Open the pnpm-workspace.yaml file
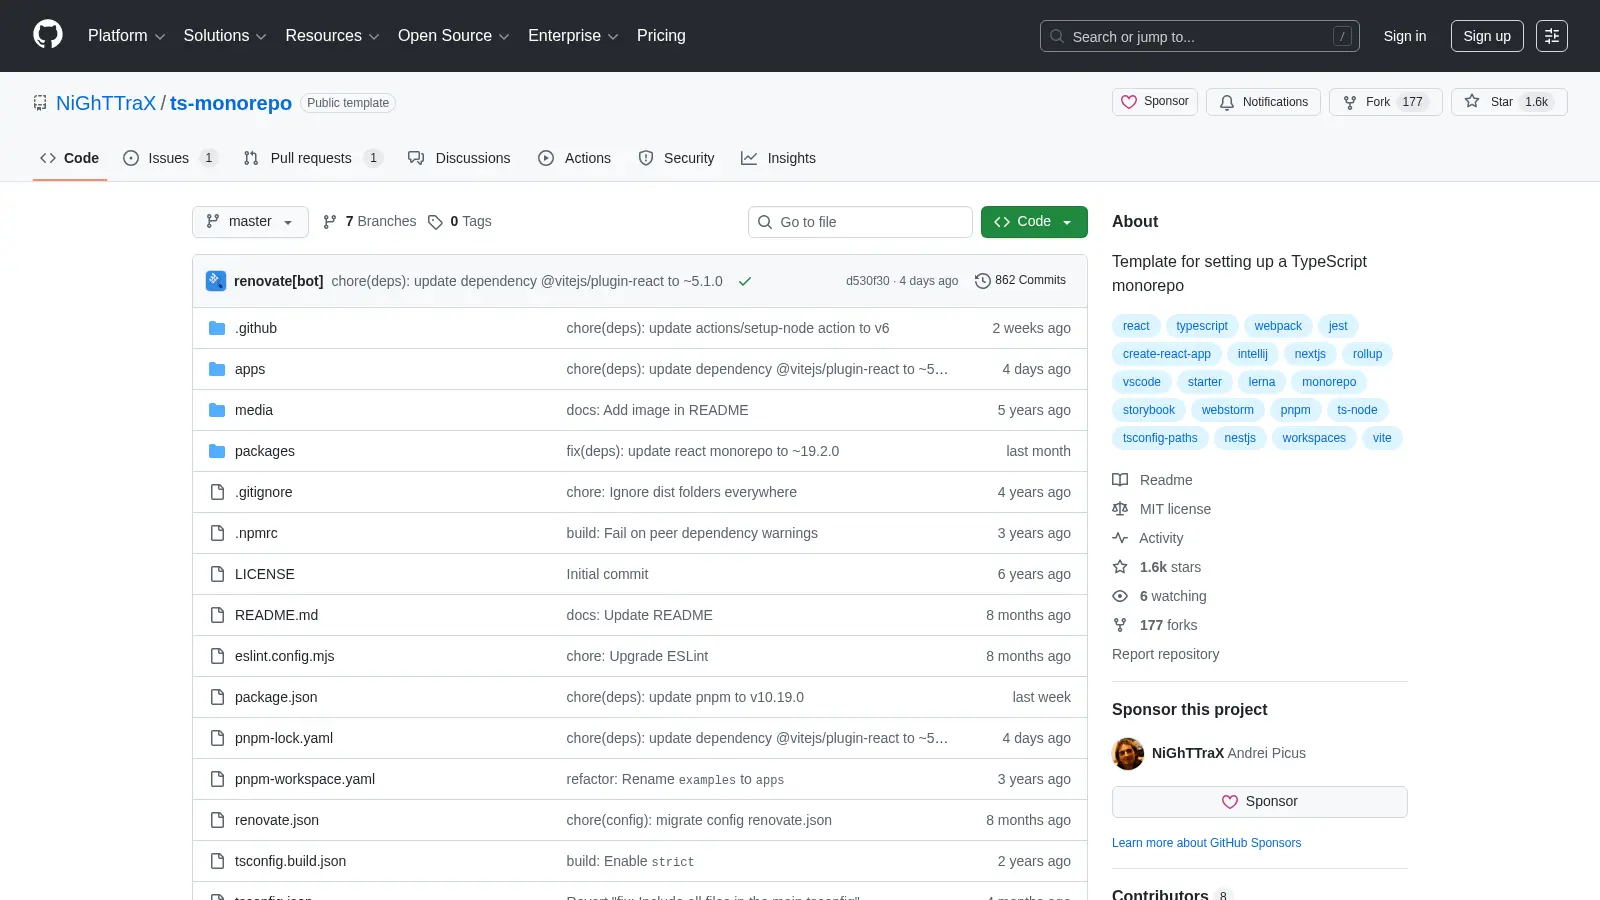Screen dimensions: 1600x900 click(305, 779)
